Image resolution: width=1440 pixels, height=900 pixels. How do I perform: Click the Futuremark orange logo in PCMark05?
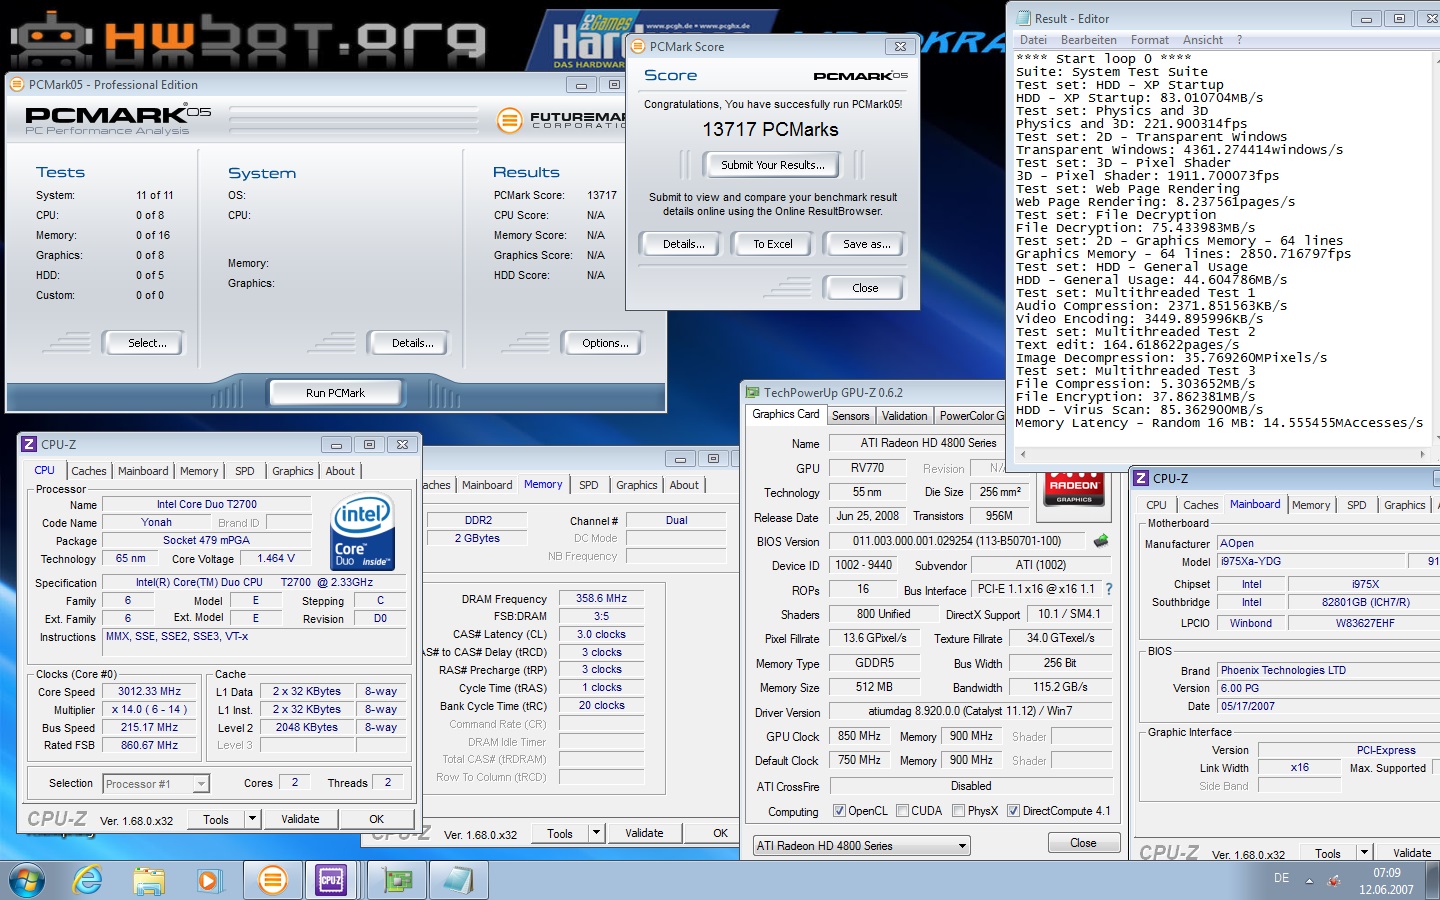tap(510, 121)
